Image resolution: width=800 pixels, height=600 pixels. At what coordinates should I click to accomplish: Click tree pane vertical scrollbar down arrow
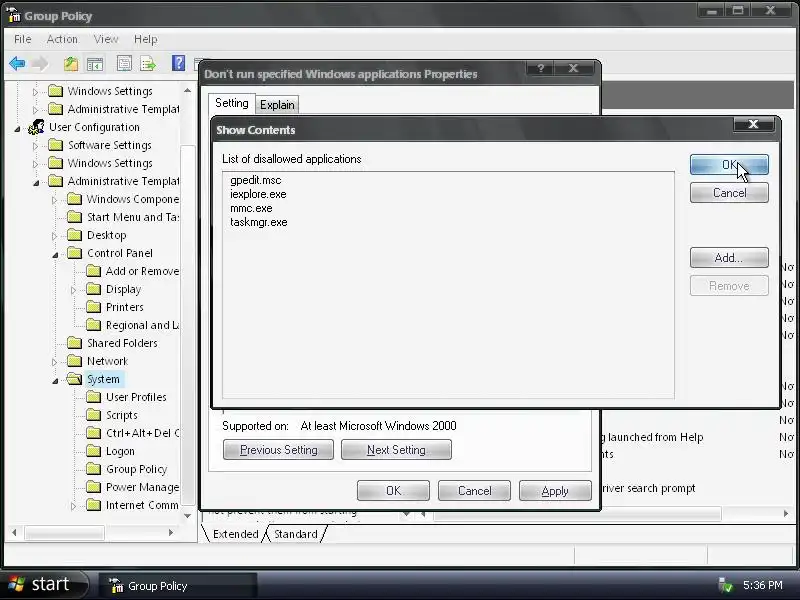[188, 516]
